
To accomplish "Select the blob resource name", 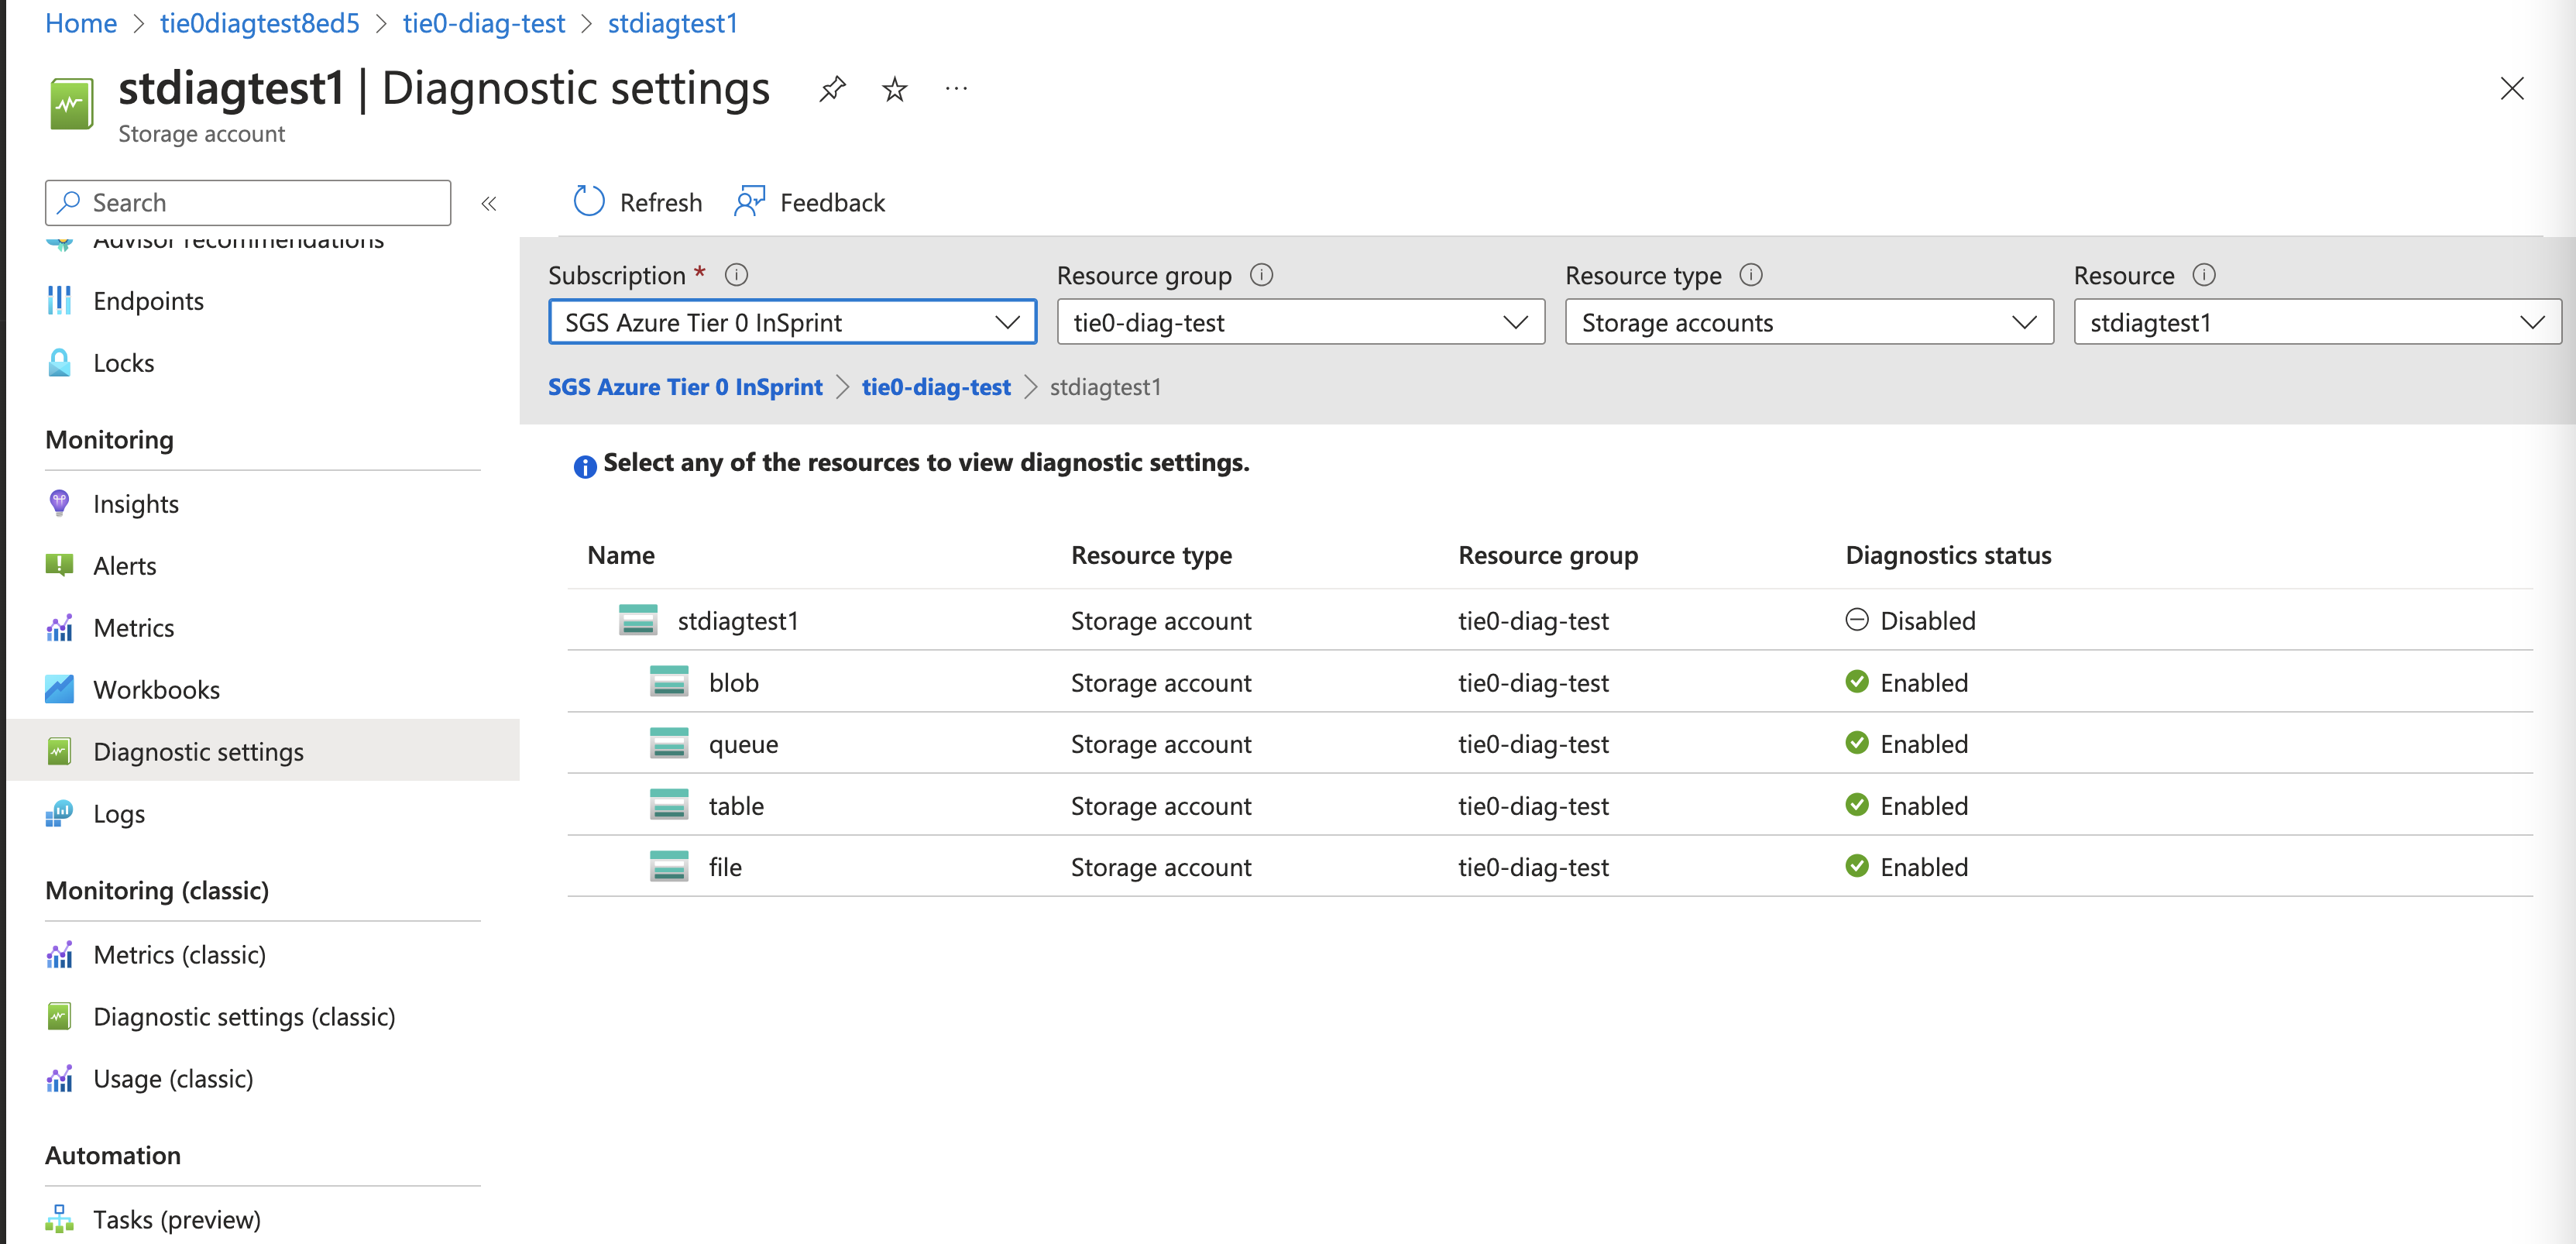I will click(x=734, y=683).
